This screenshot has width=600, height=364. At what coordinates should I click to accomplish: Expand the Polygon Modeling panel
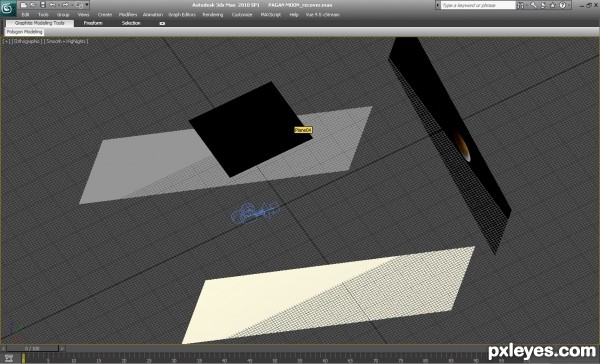coord(24,32)
